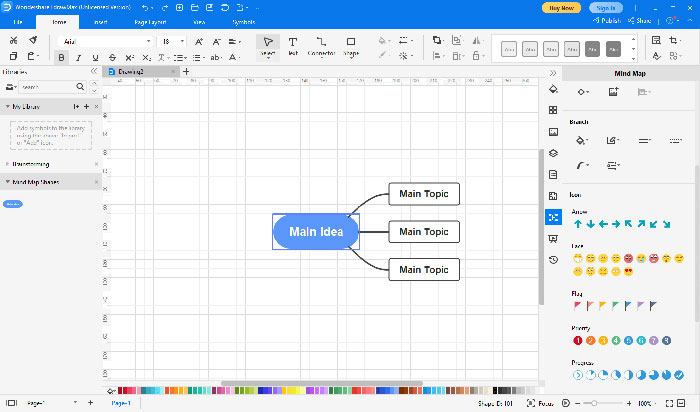Open the Fill style sidebar panel
This screenshot has height=412, width=700.
553,90
